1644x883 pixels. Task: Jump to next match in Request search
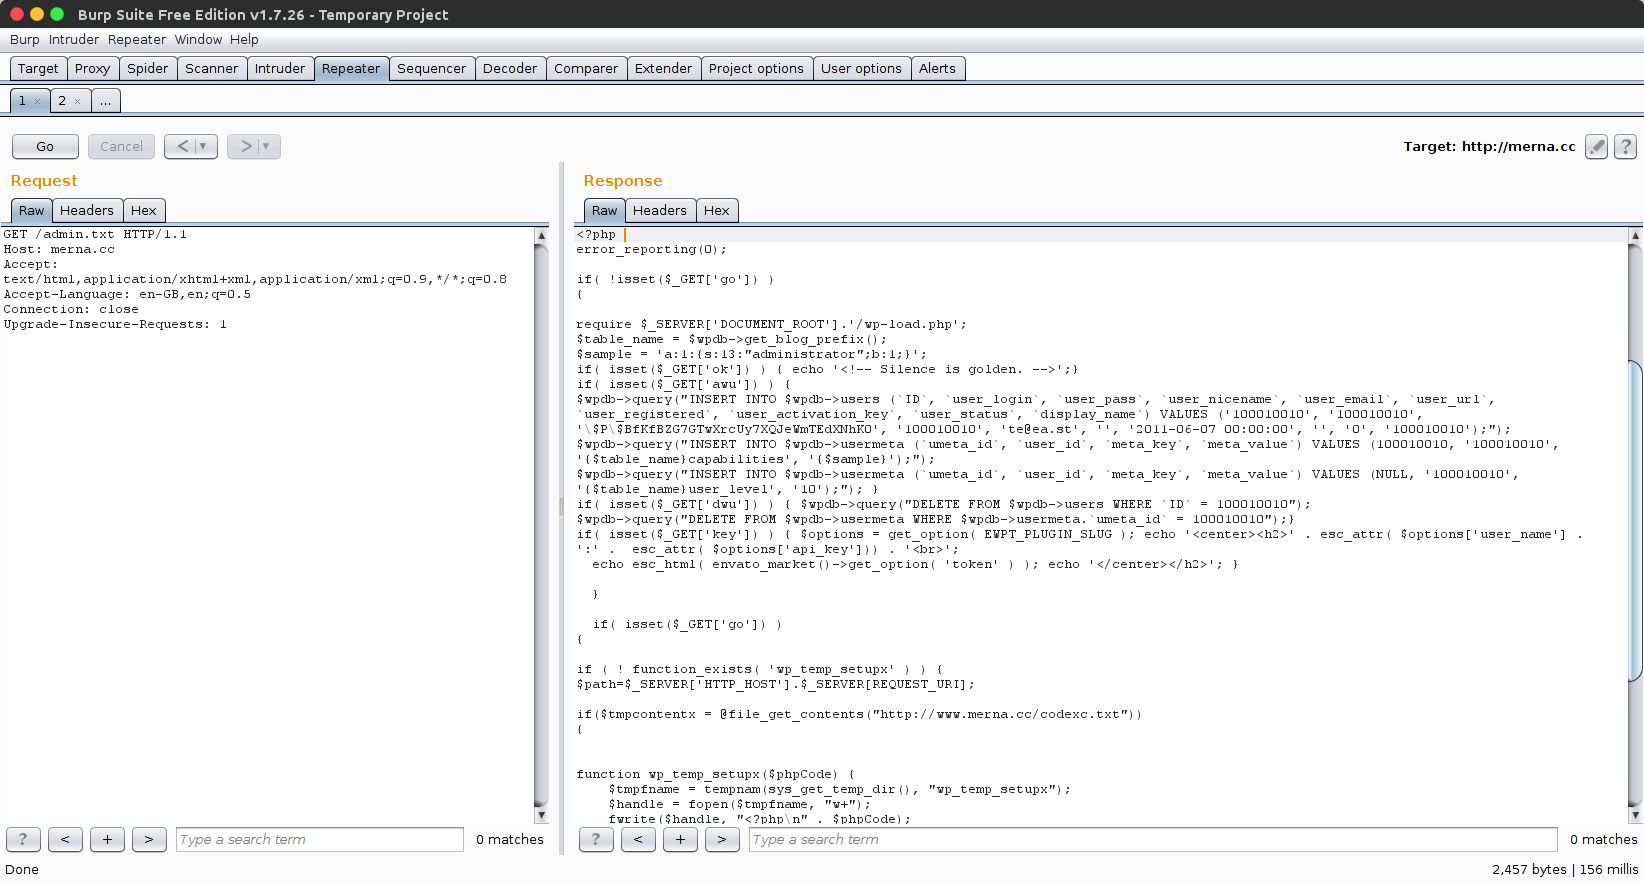tap(149, 839)
